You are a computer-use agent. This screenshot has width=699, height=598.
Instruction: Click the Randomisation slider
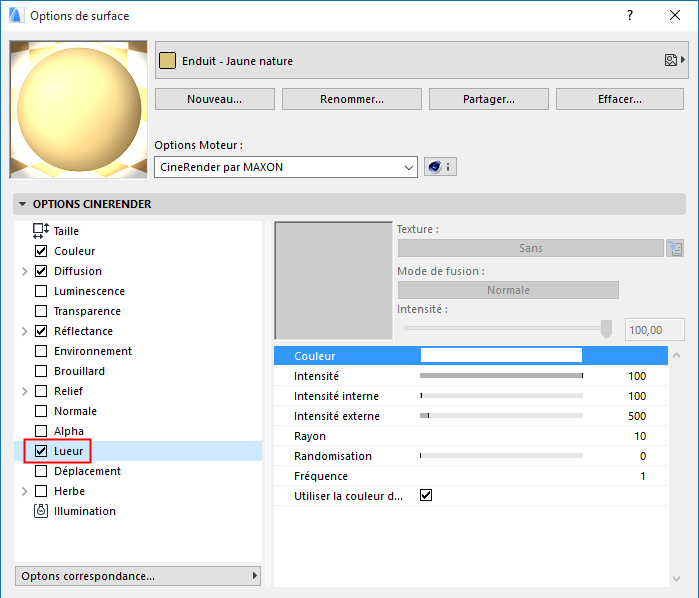[502, 455]
